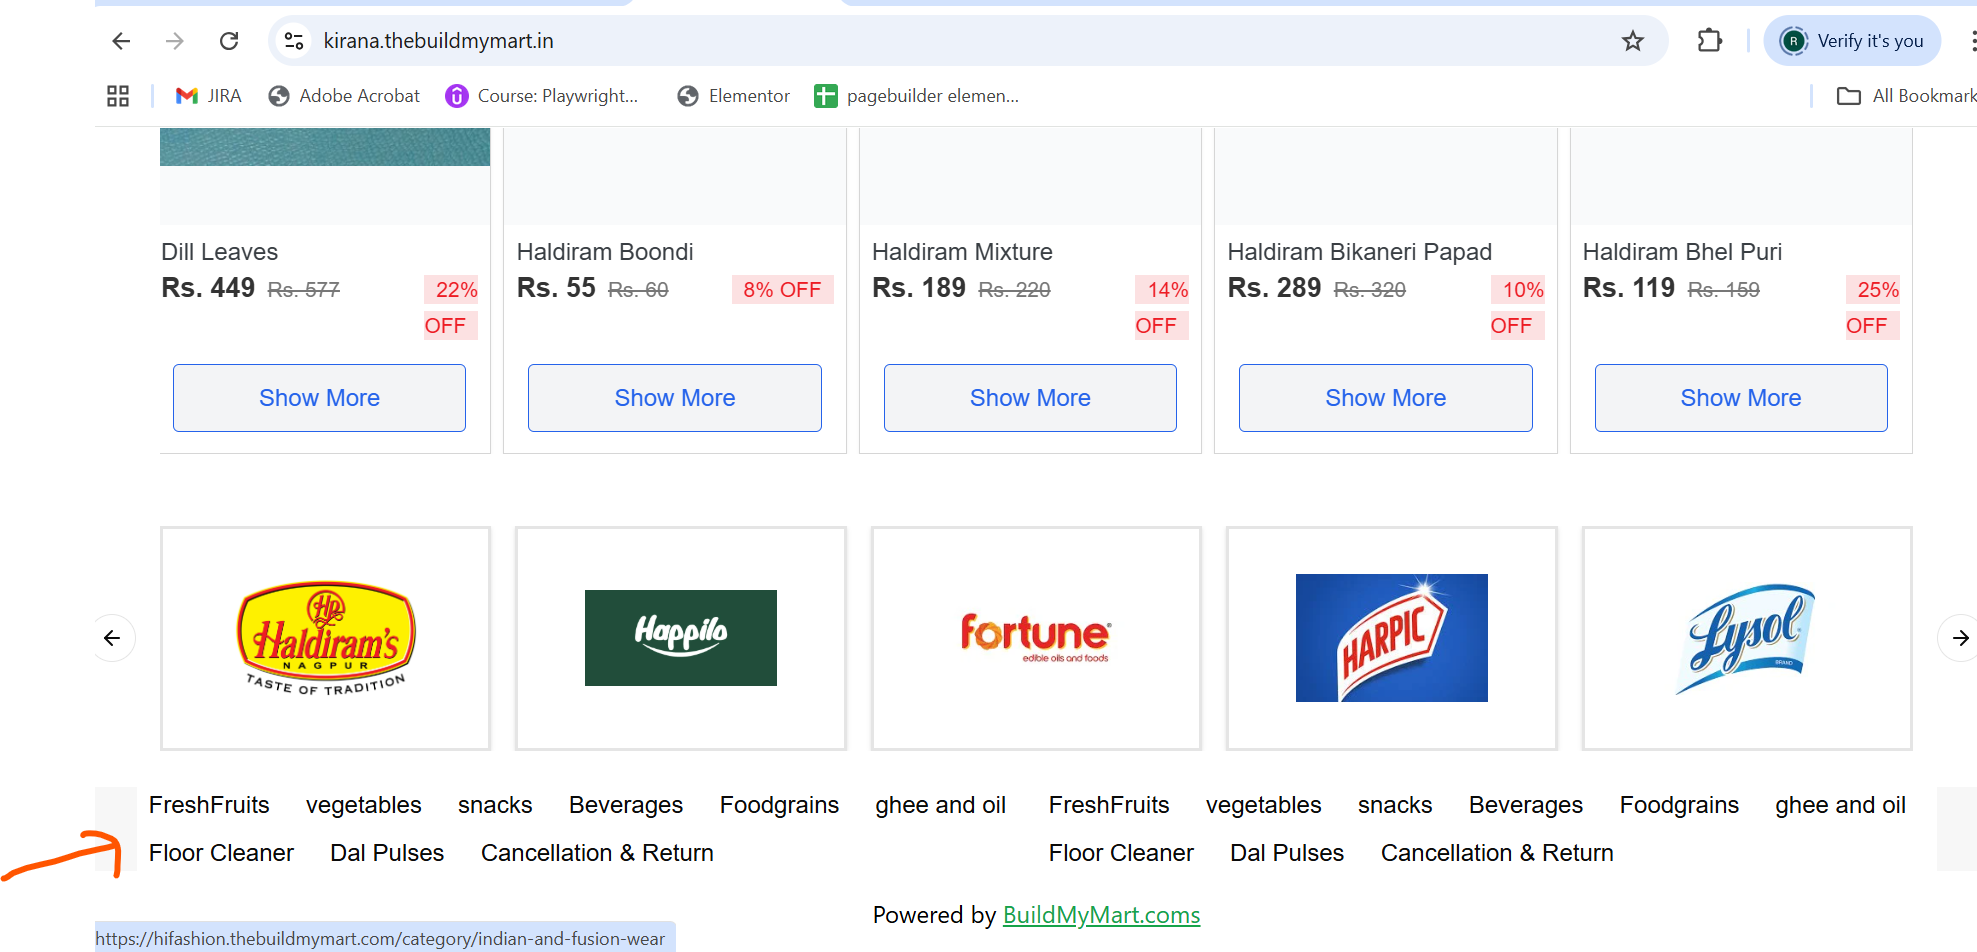
Task: Open the JIRA bookmark
Action: [209, 96]
